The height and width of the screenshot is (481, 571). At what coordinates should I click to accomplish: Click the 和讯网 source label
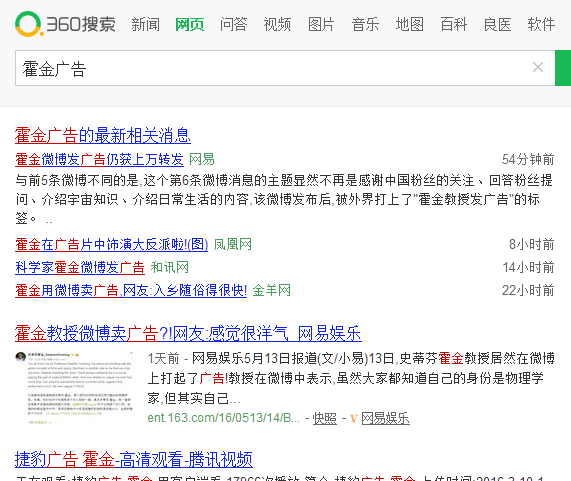pos(170,268)
